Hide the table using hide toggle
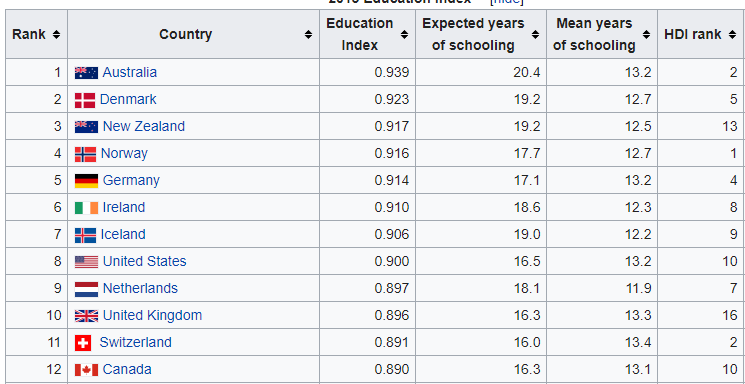Viewport: 745px width, 384px height. [506, 1]
